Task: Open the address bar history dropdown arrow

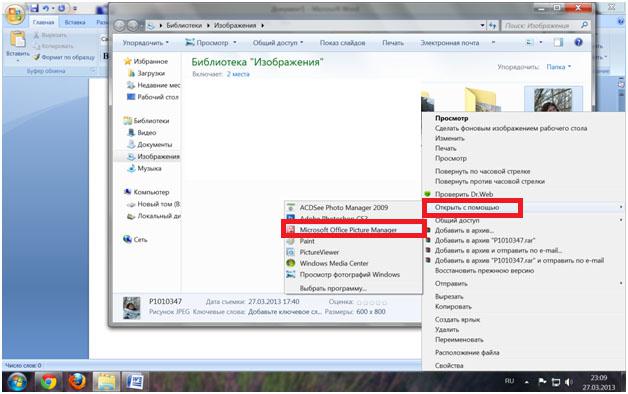Action: 483,26
